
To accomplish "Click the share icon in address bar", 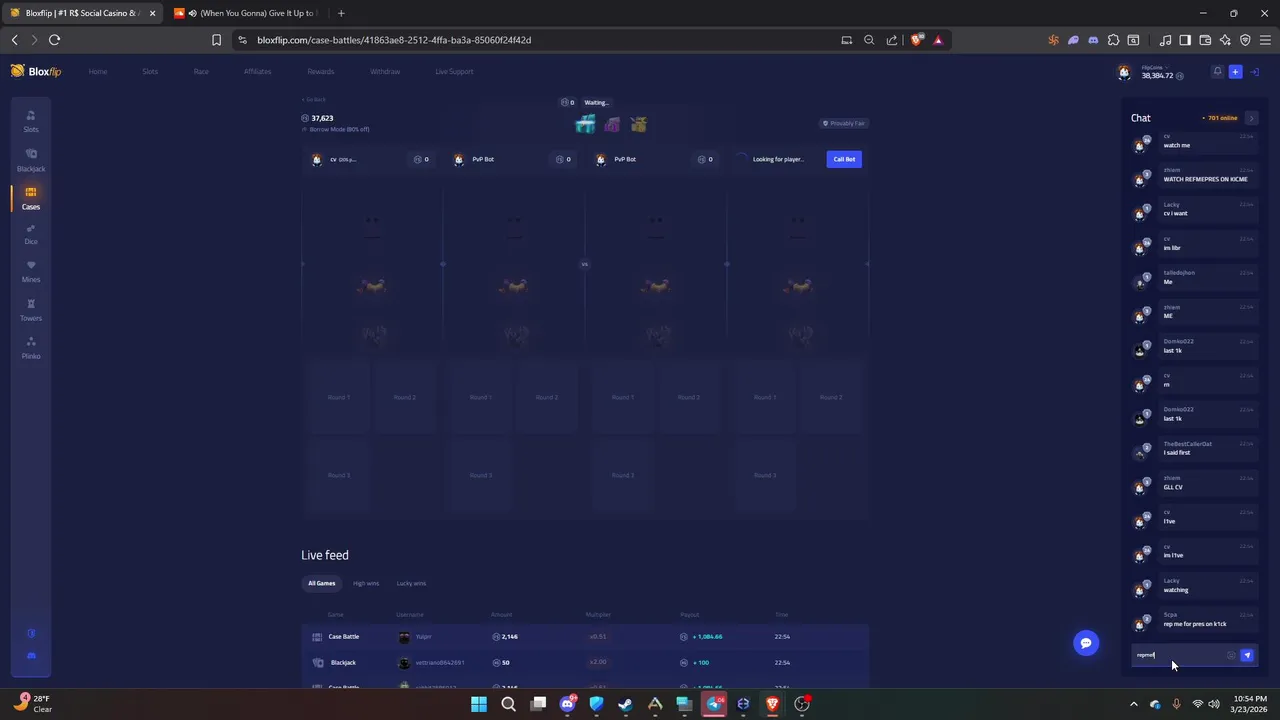I will tap(891, 40).
